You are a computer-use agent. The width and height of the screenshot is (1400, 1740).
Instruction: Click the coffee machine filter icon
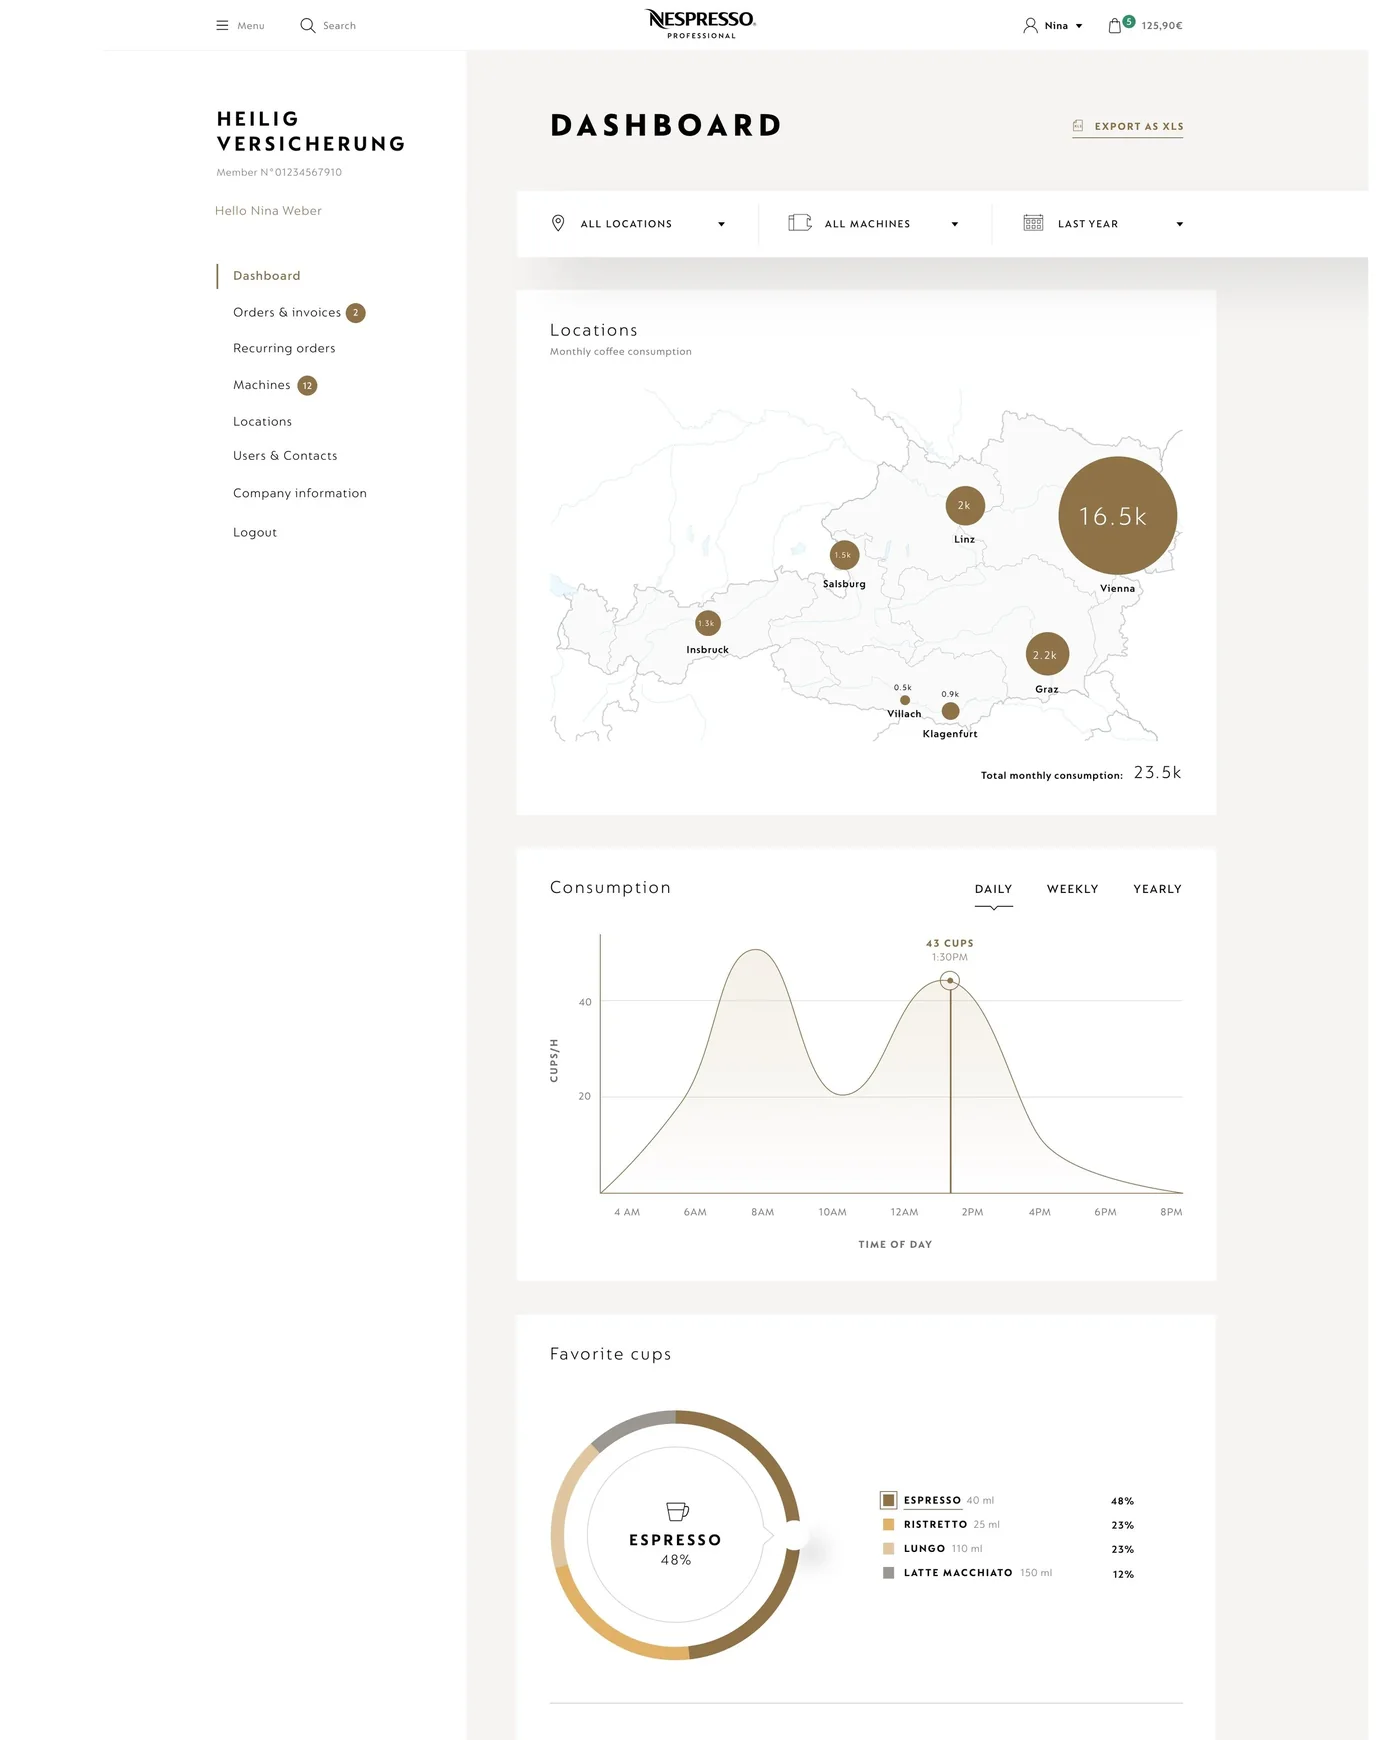[800, 222]
